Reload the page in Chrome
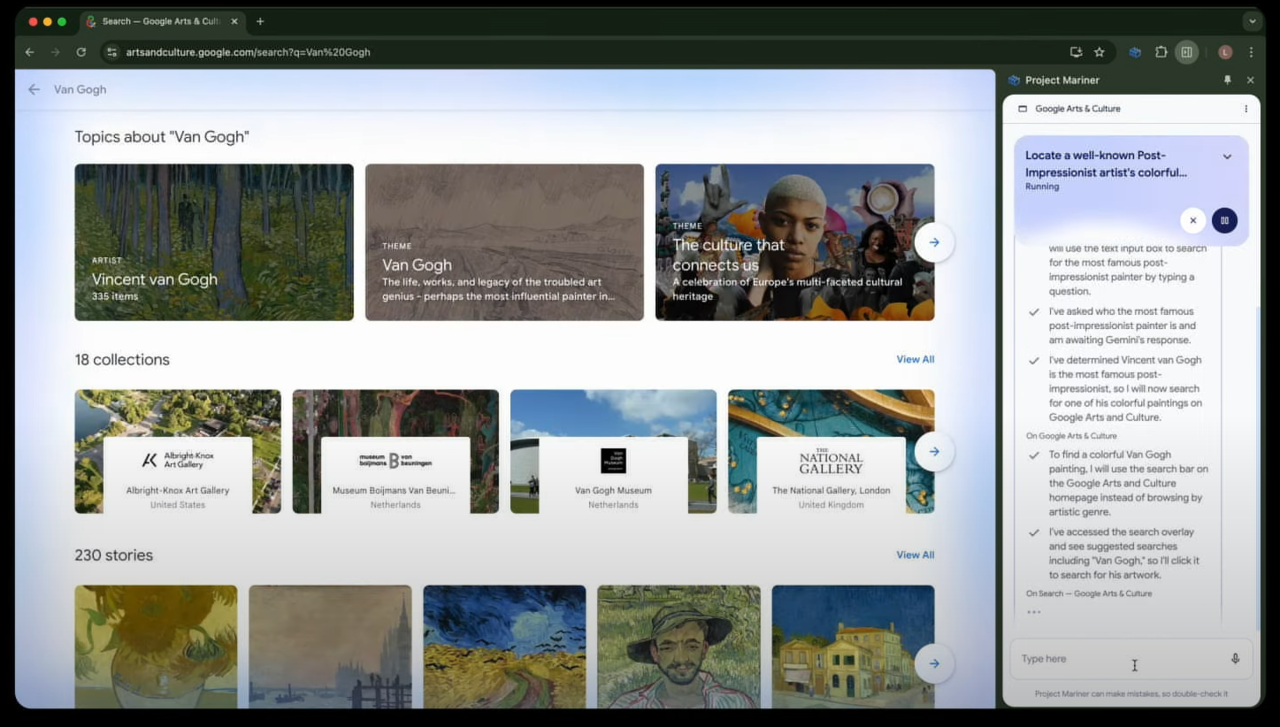The width and height of the screenshot is (1280, 727). [x=81, y=52]
